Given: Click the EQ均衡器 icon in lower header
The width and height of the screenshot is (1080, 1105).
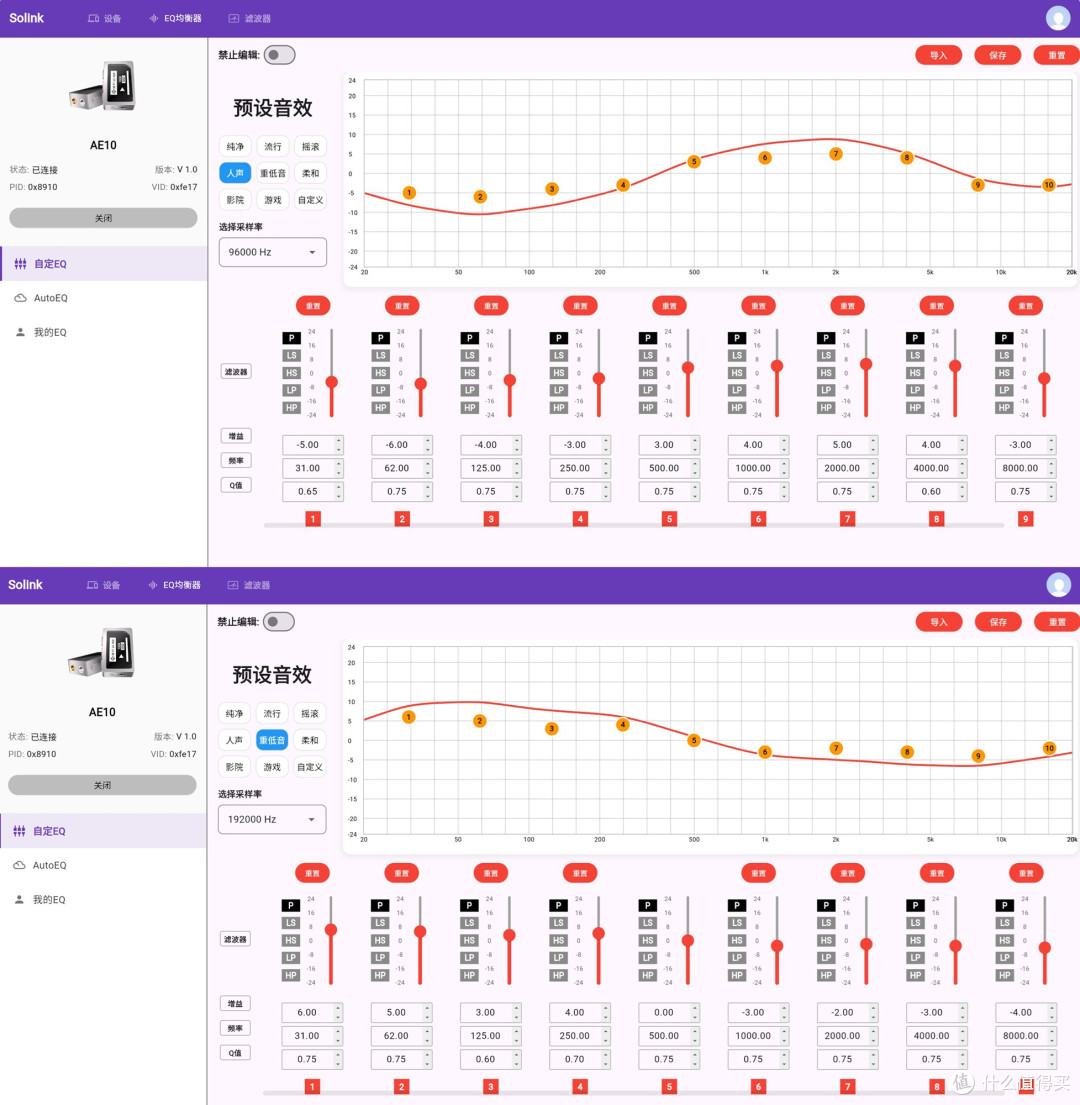Looking at the screenshot, I should click(x=153, y=585).
